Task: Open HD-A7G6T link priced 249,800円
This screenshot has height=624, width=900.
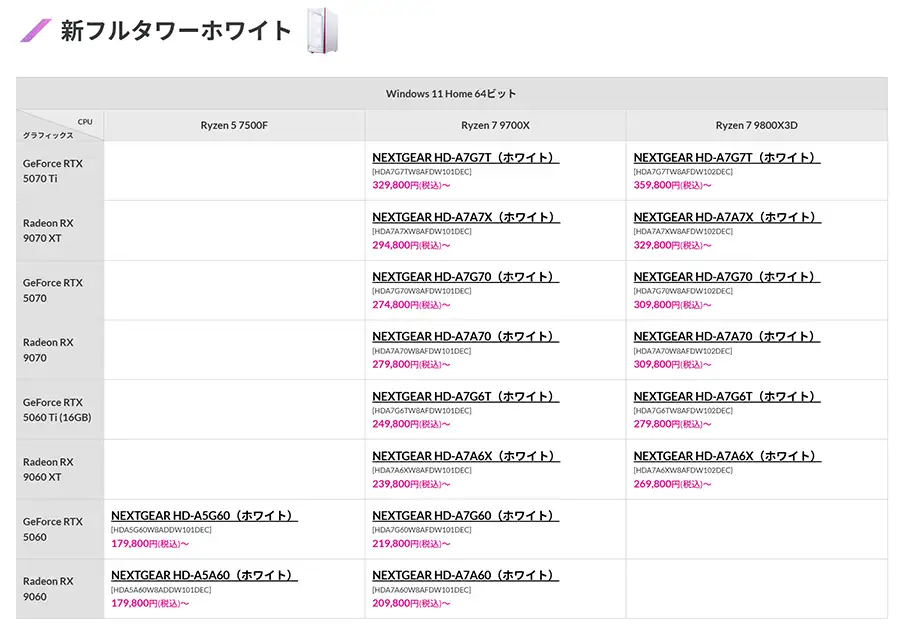Action: [465, 397]
